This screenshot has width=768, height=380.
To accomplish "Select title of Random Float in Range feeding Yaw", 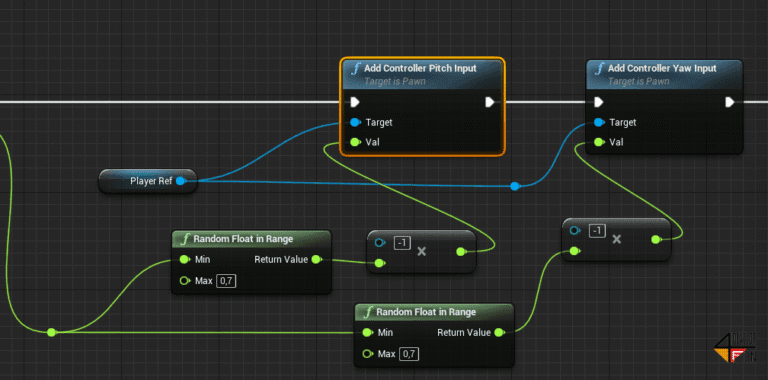I will 426,312.
